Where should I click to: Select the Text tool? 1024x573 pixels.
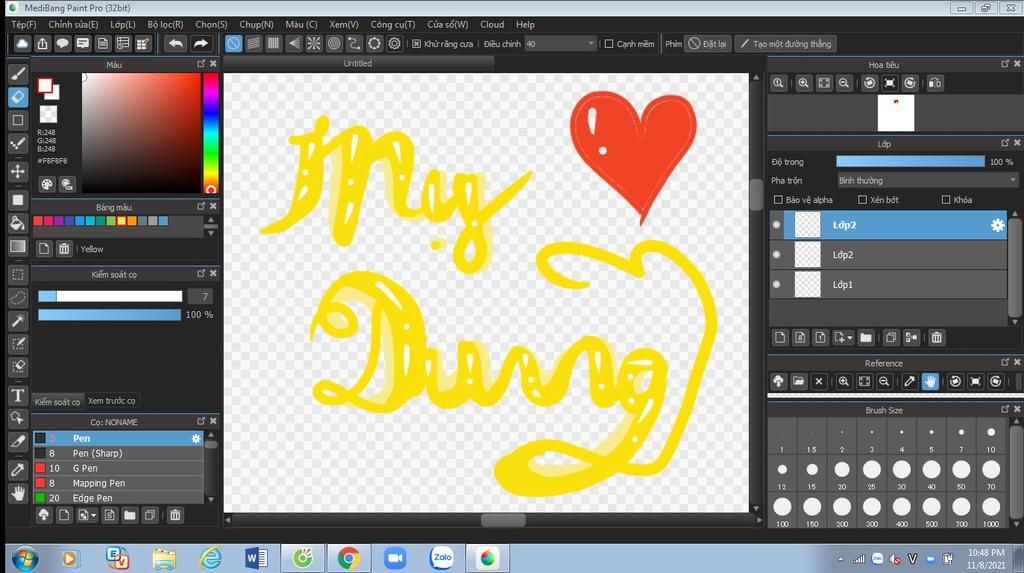[x=18, y=395]
